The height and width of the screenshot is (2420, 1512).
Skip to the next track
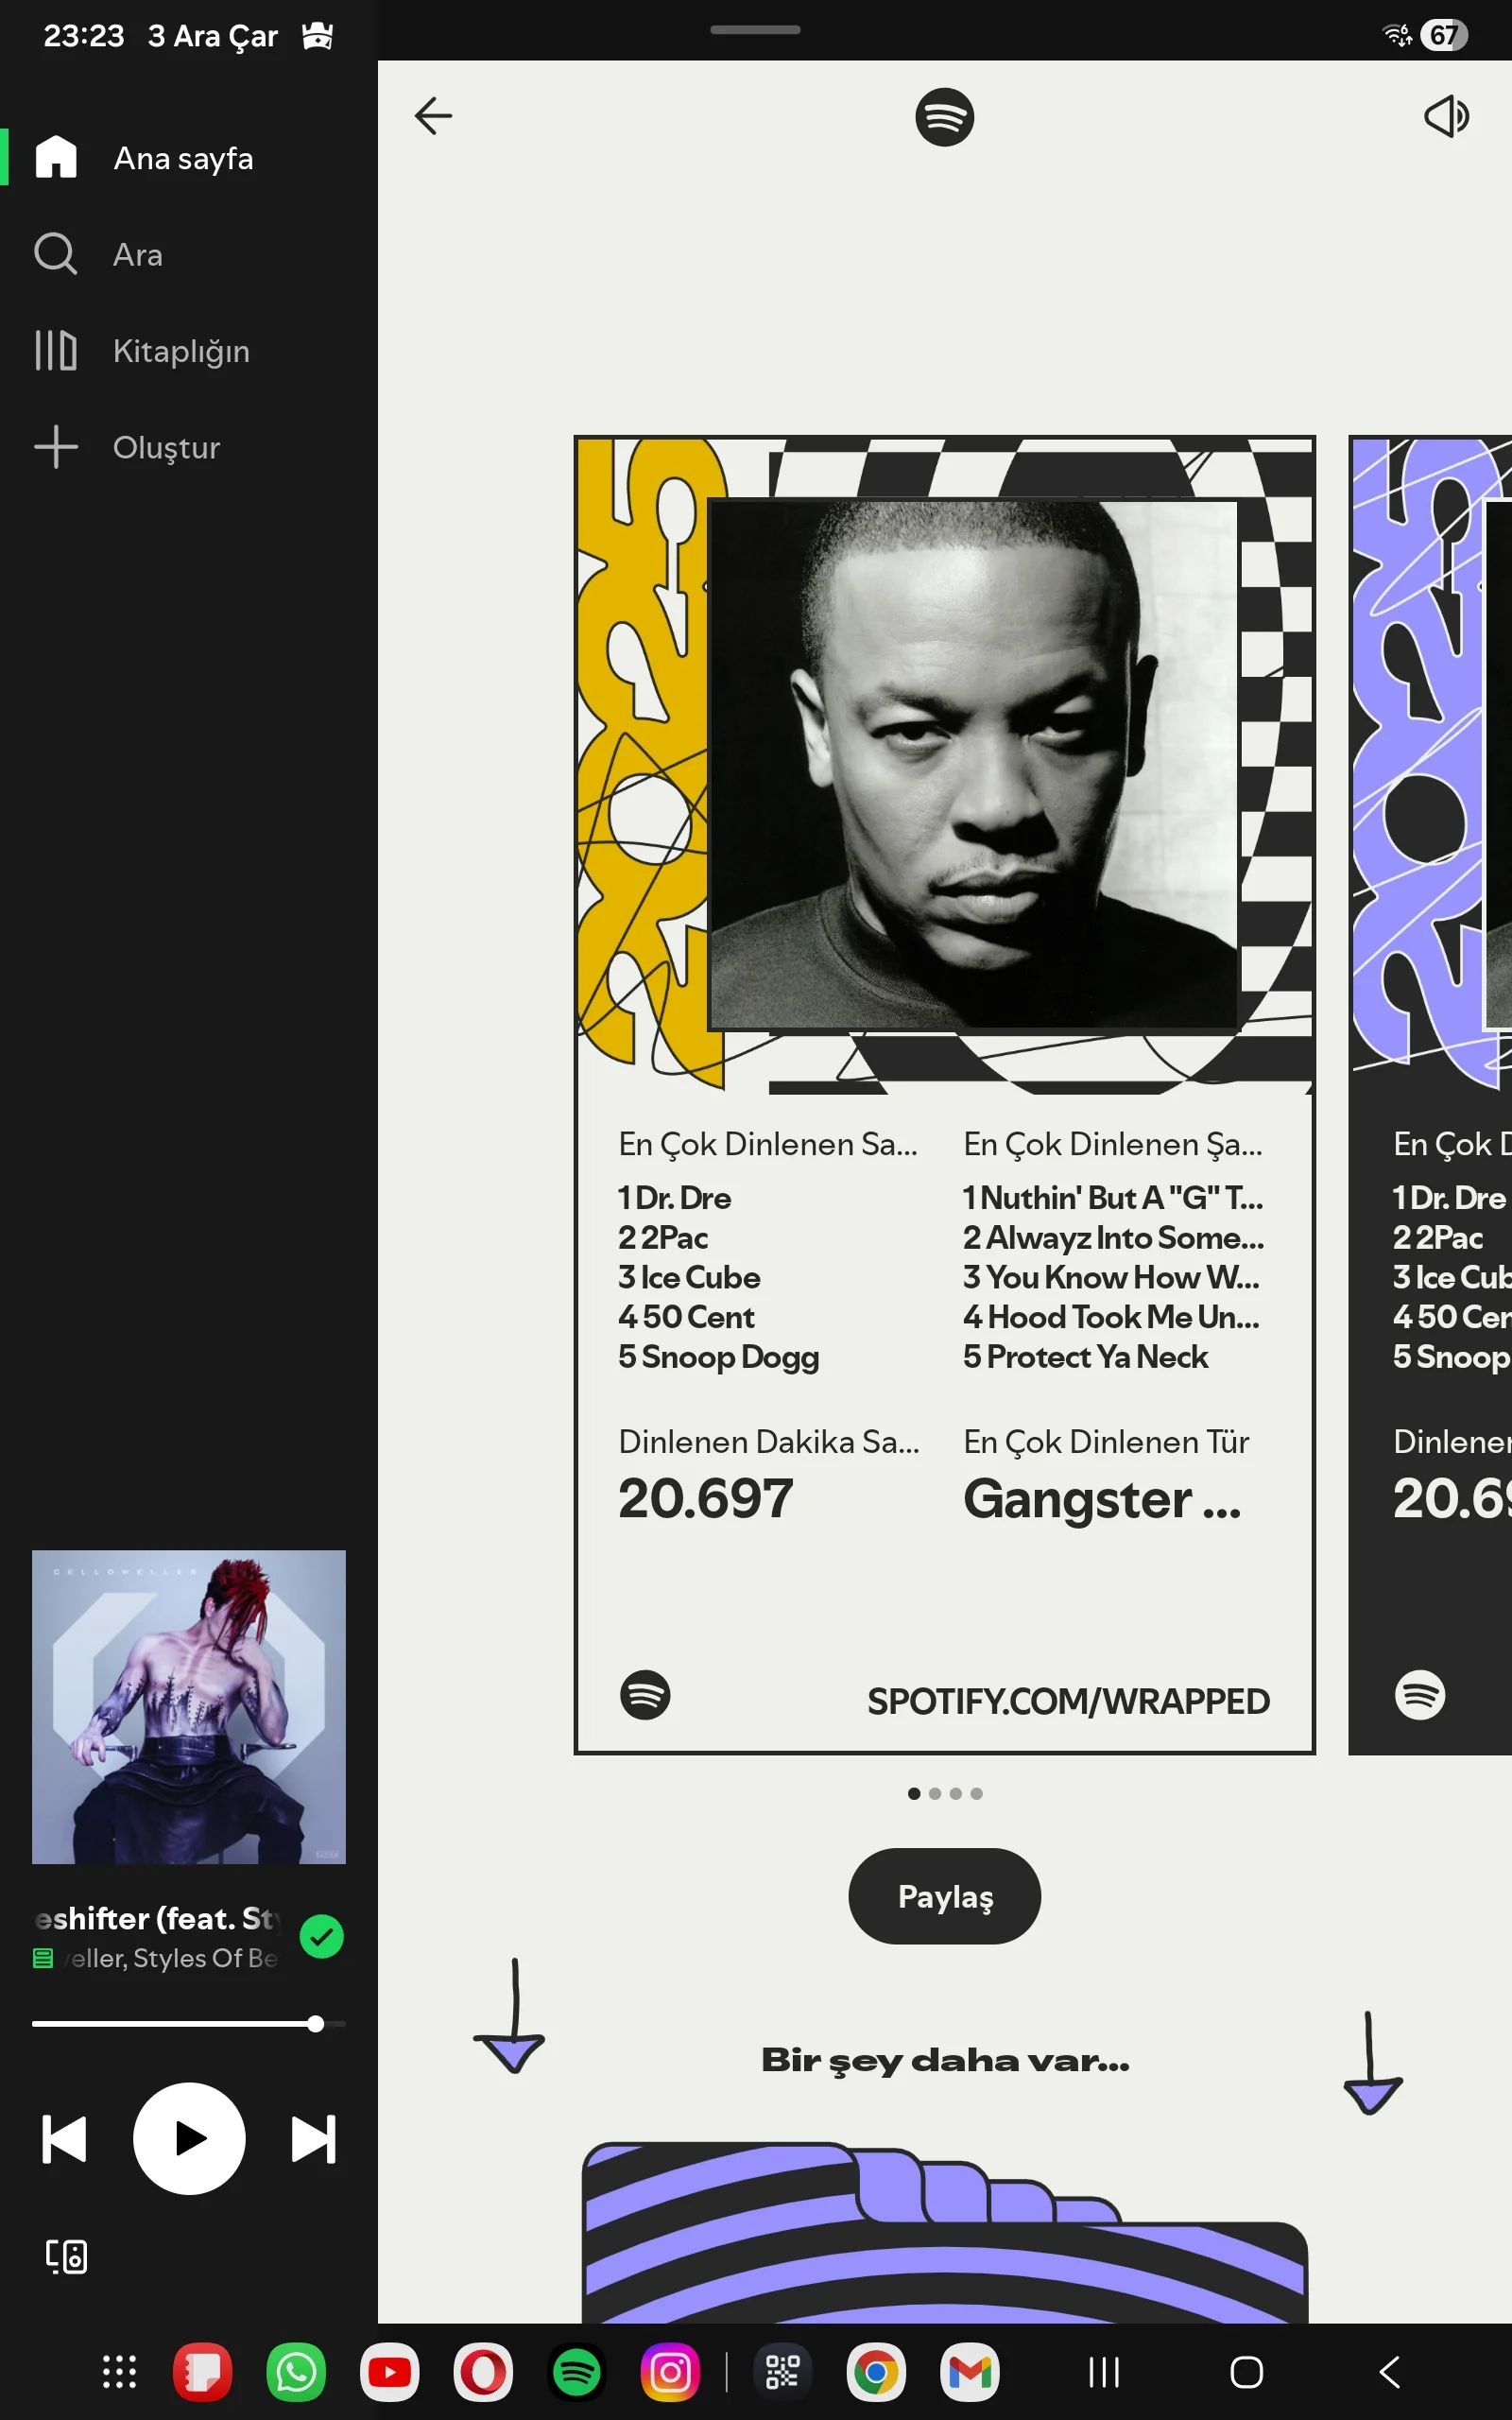313,2139
